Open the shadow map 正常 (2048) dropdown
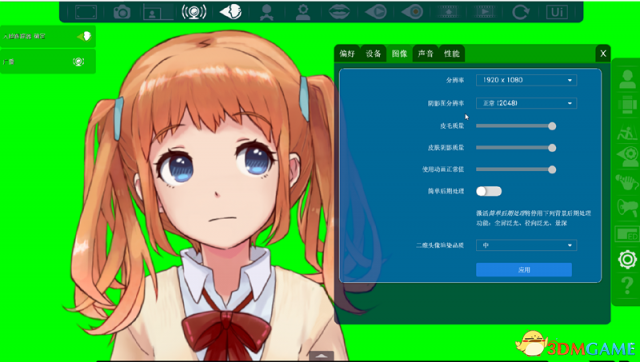The height and width of the screenshot is (362, 640). (x=526, y=103)
